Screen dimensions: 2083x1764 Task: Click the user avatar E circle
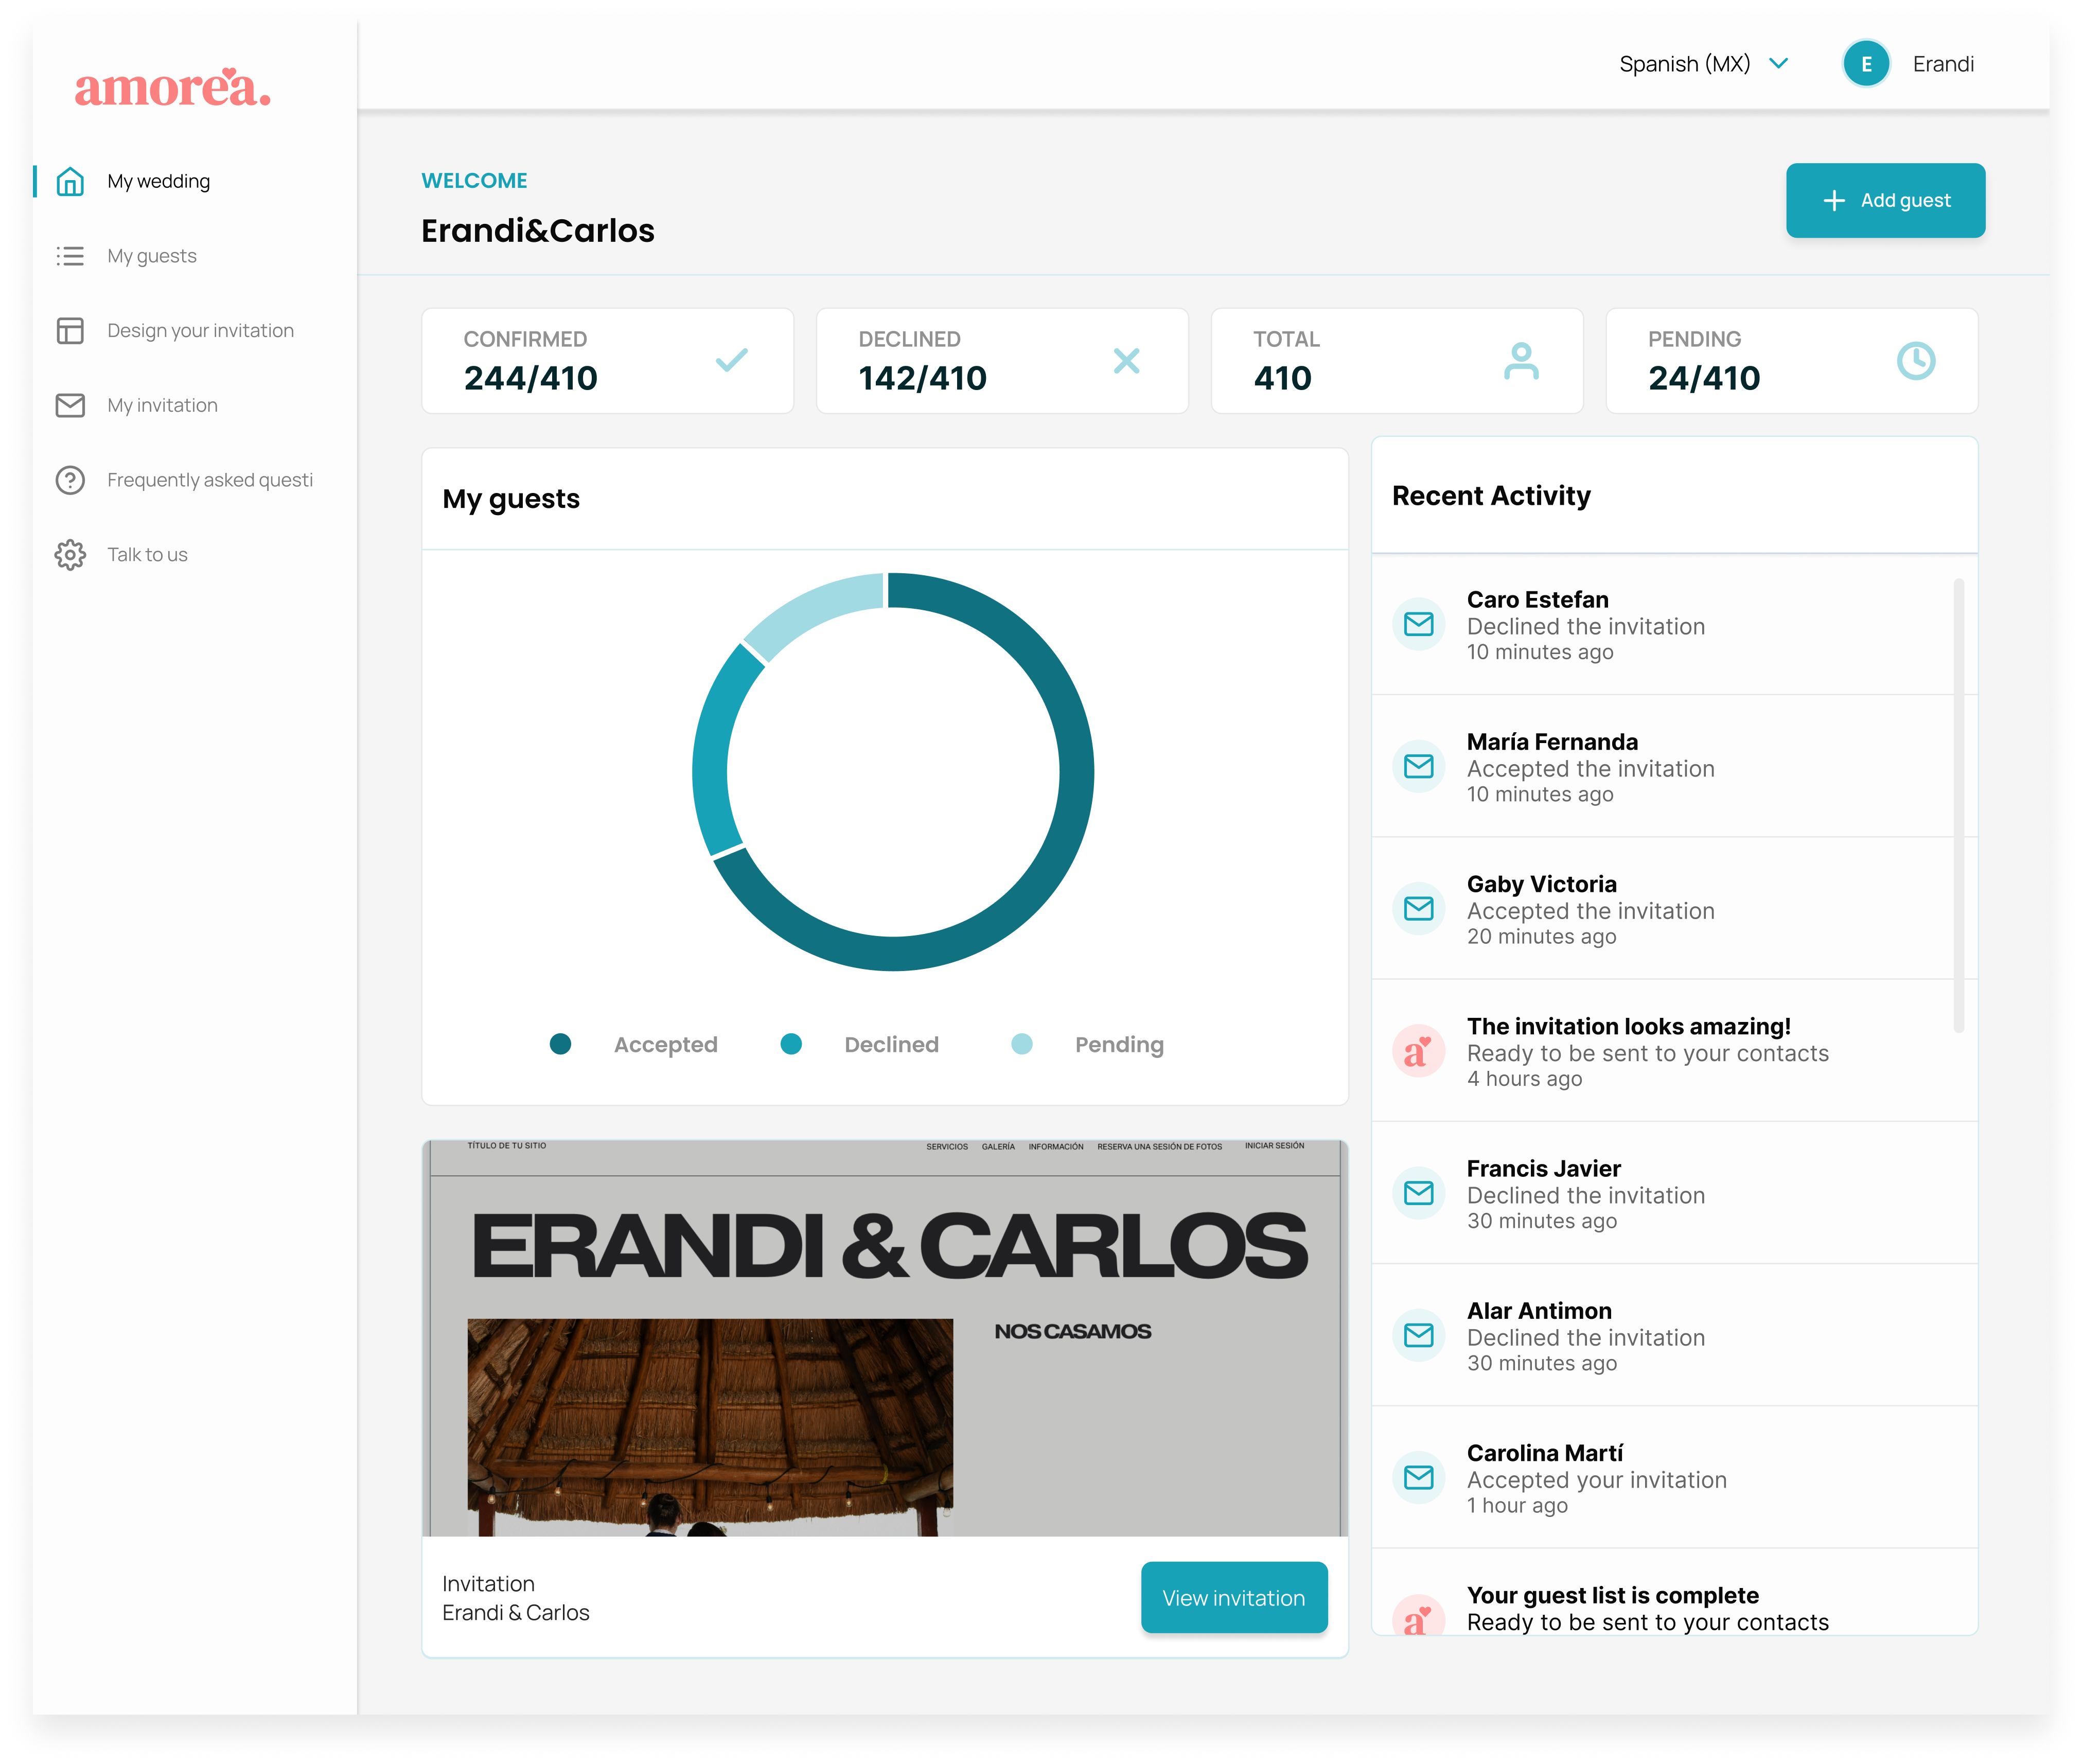click(1866, 64)
